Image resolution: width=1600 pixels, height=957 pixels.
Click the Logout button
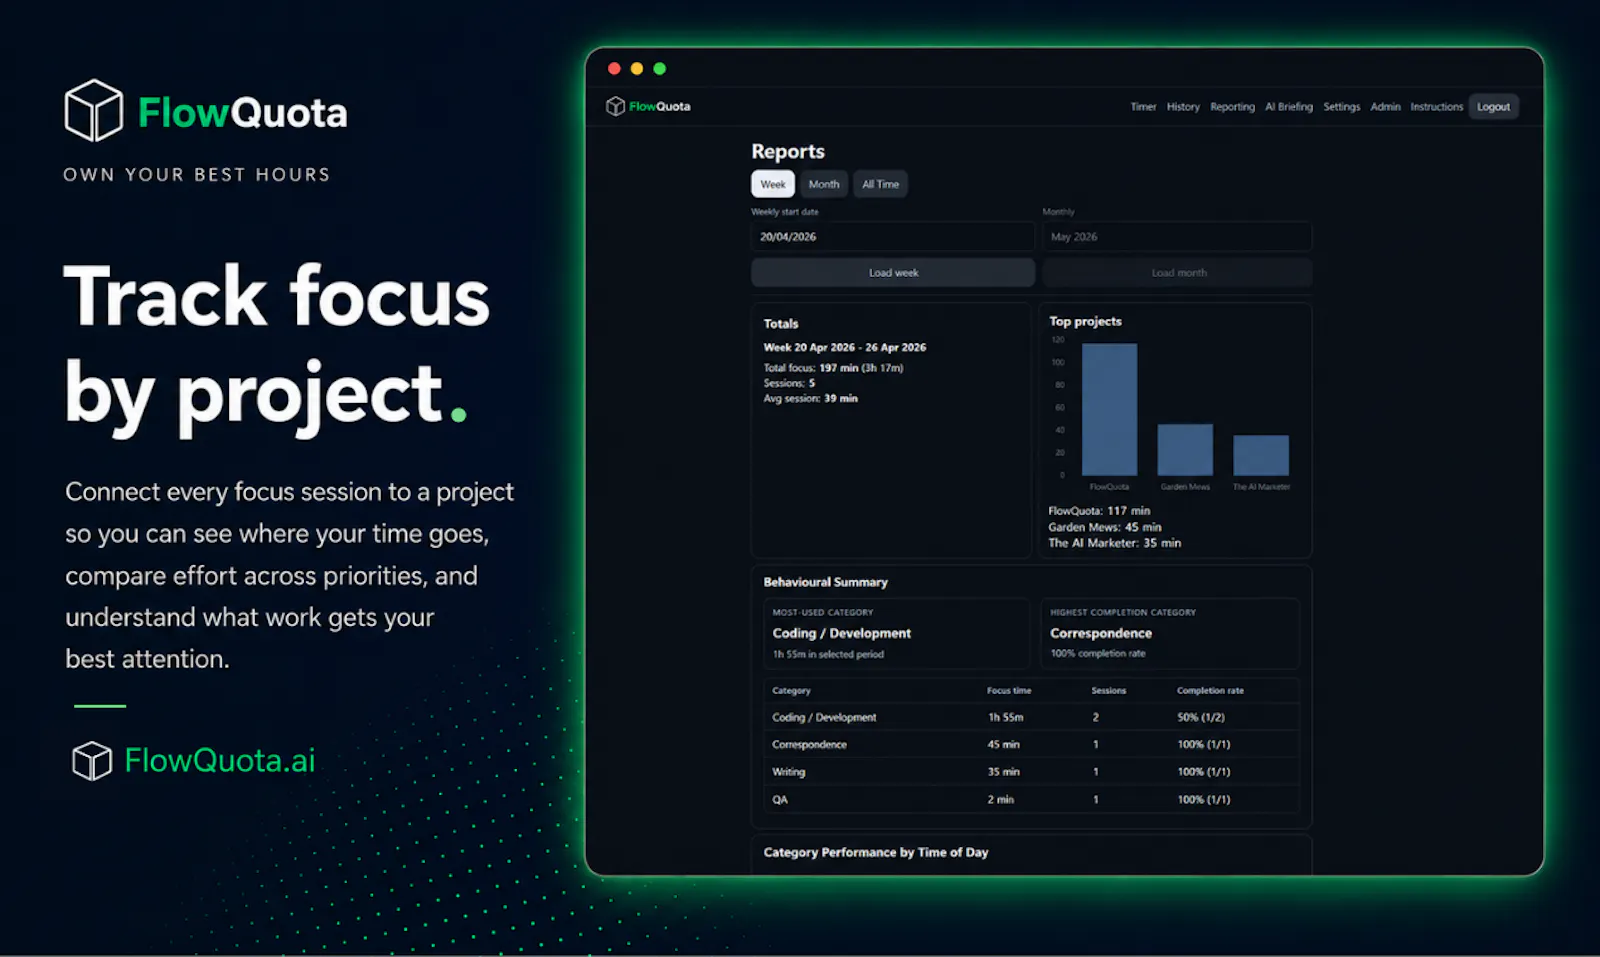1494,107
